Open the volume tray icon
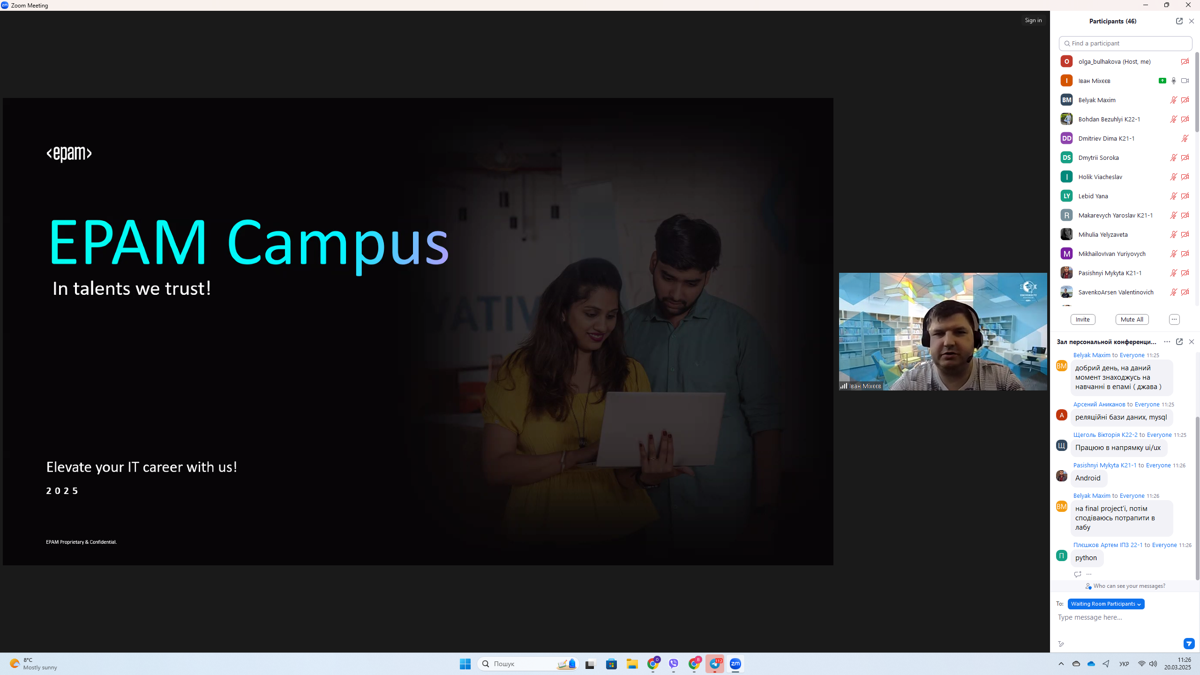The width and height of the screenshot is (1200, 675). 1153,664
